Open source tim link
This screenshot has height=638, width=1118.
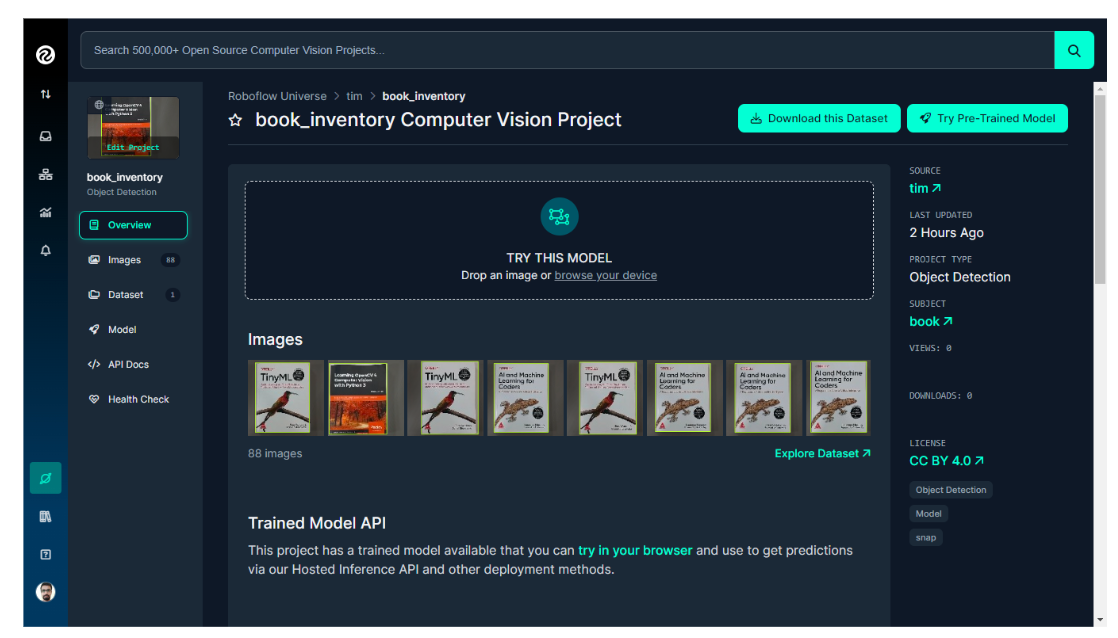pyautogui.click(x=925, y=188)
